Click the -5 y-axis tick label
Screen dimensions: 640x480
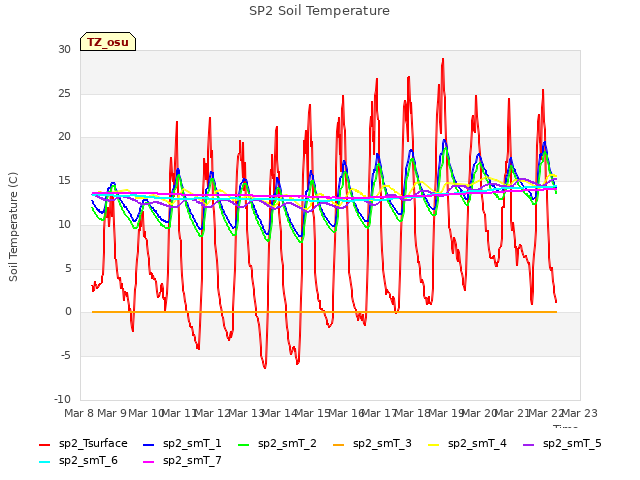66,356
